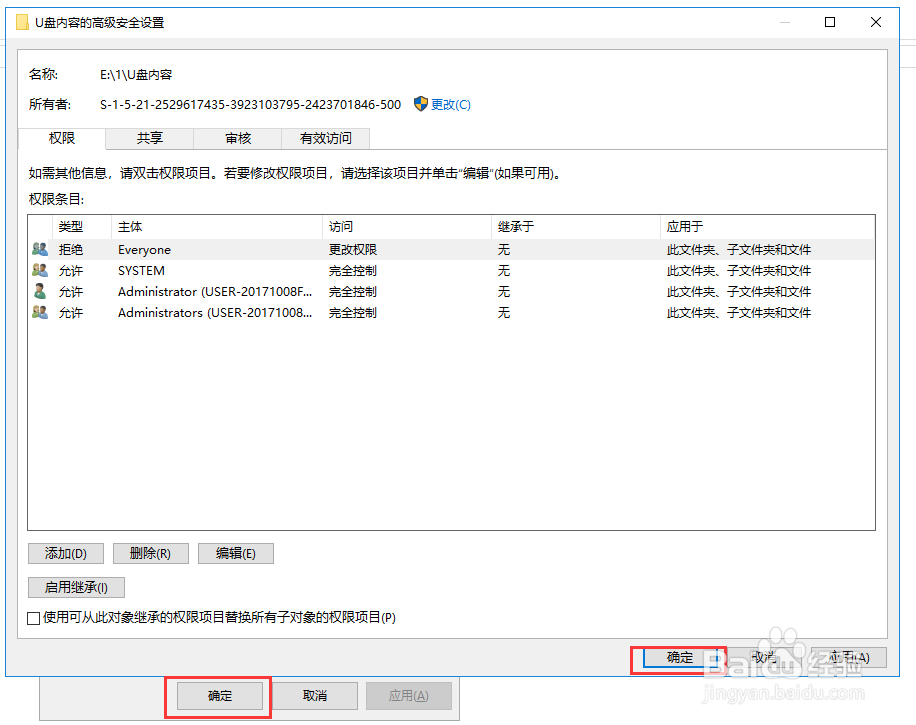The width and height of the screenshot is (916, 725).
Task: Click the 删除(R) button
Action: (x=150, y=553)
